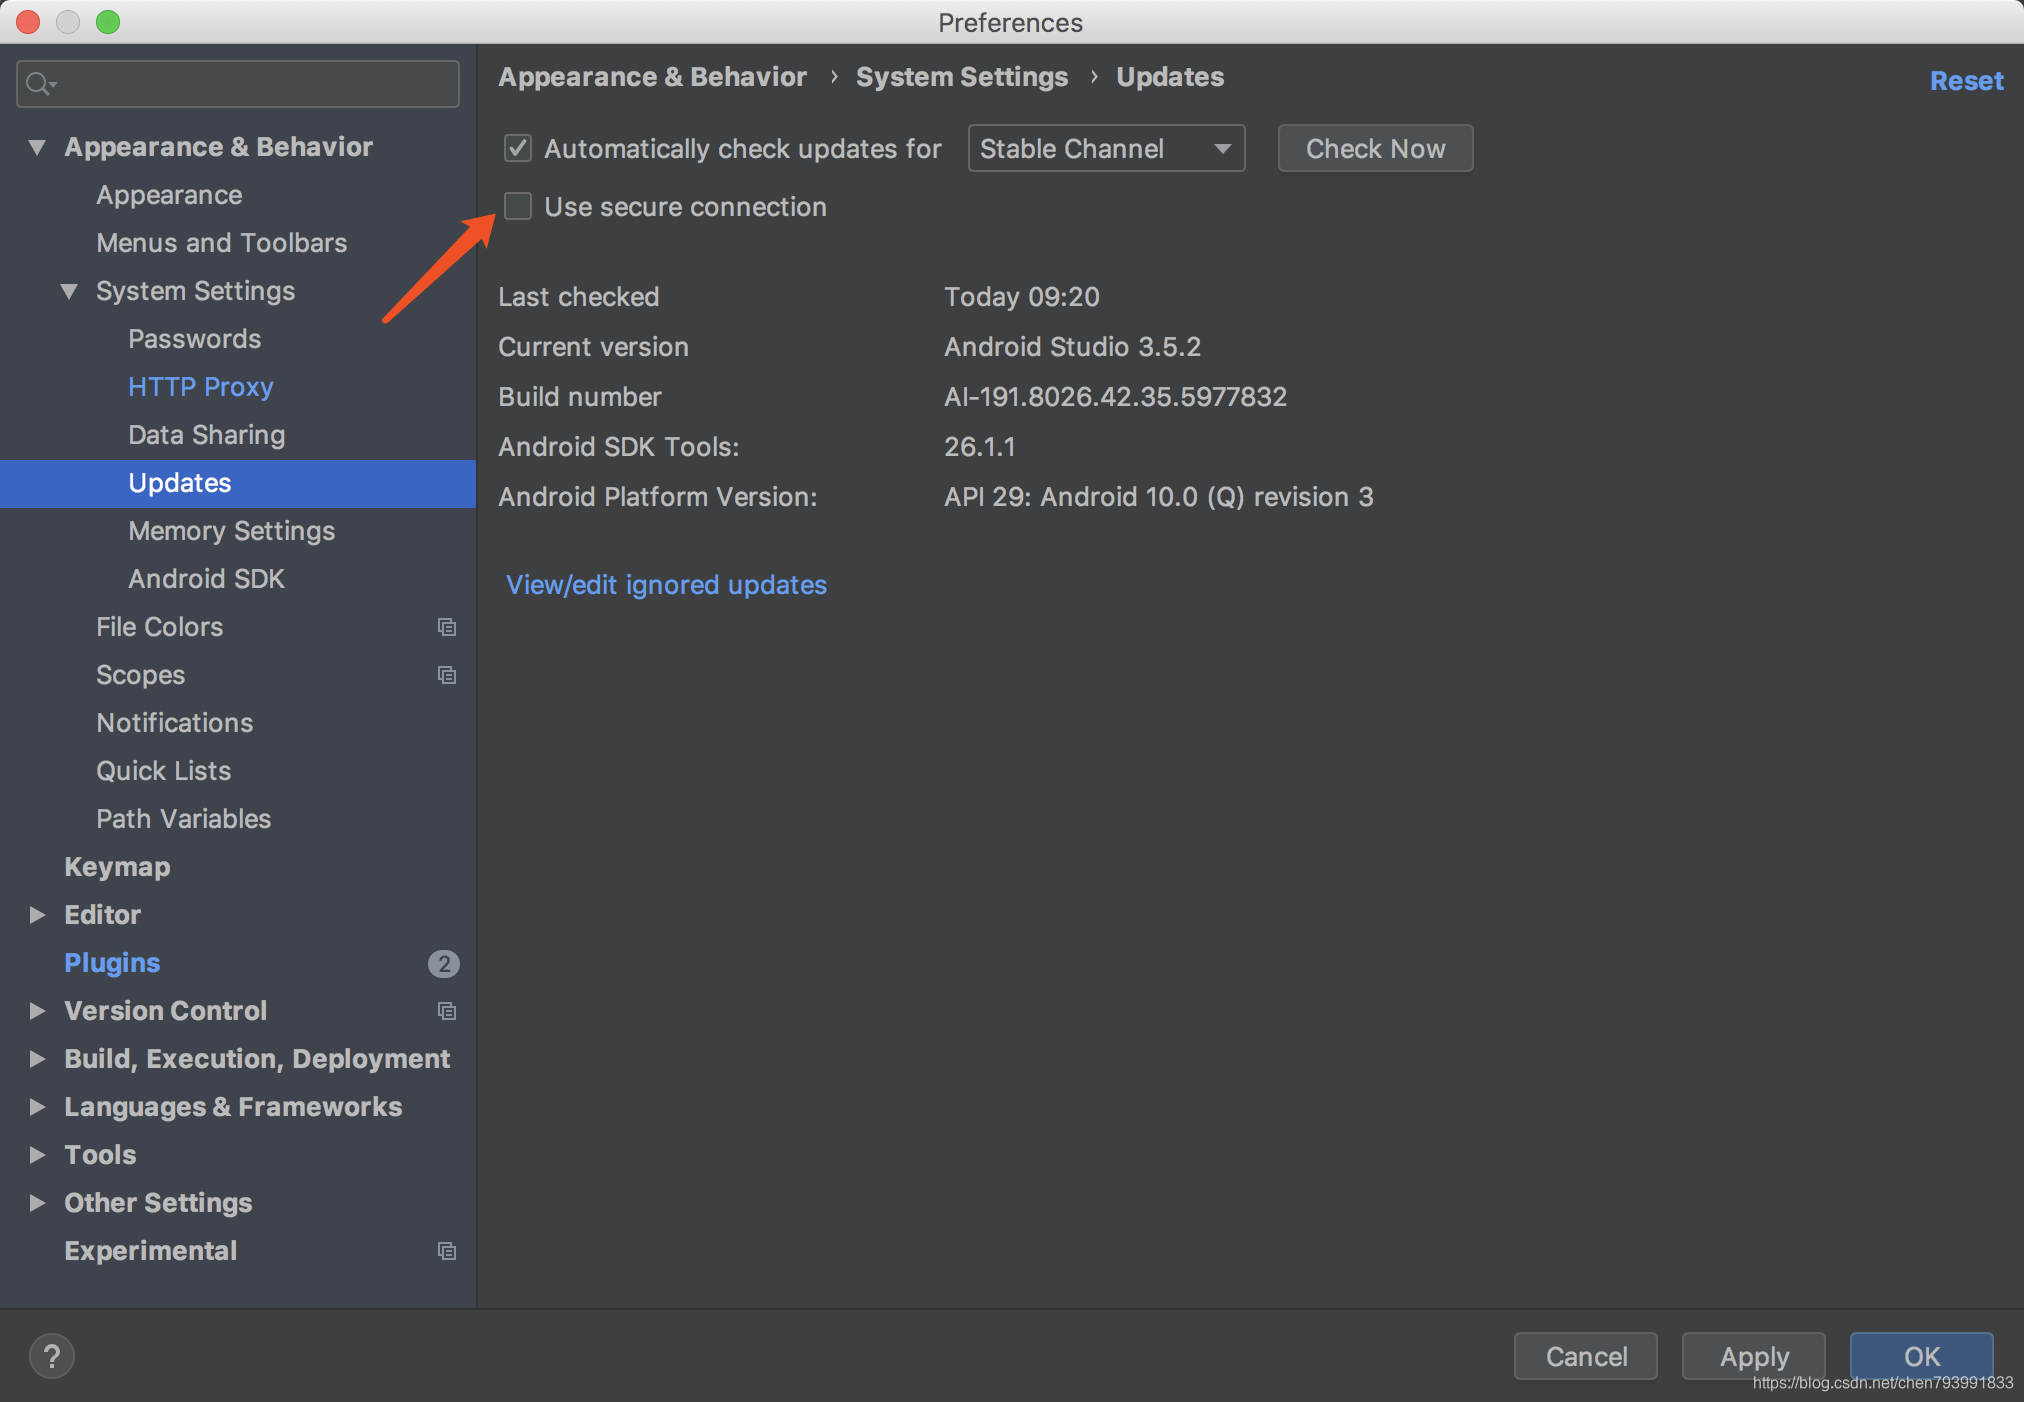Uncheck Automatically check updates for

click(518, 149)
